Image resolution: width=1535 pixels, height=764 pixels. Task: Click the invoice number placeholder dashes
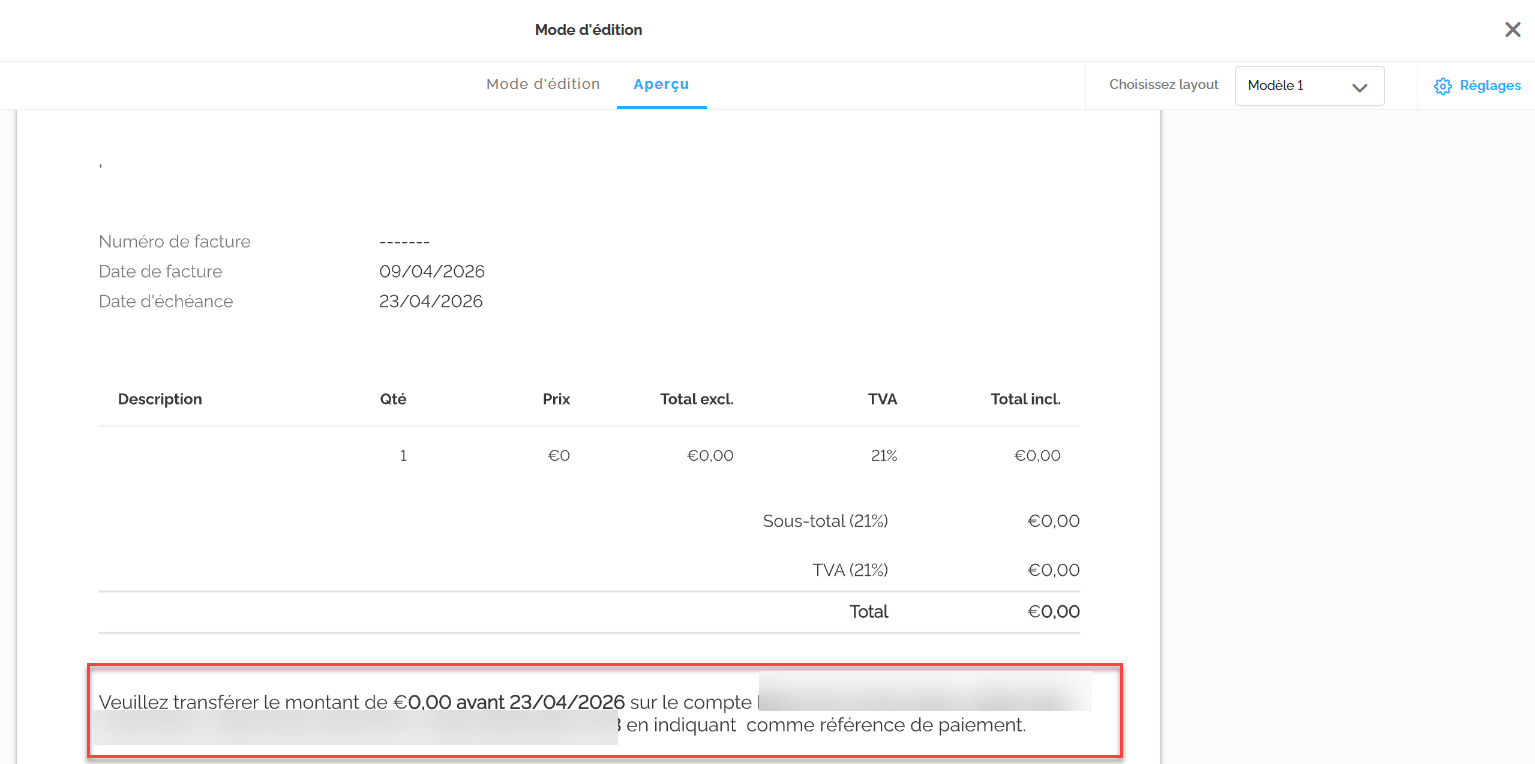(404, 242)
